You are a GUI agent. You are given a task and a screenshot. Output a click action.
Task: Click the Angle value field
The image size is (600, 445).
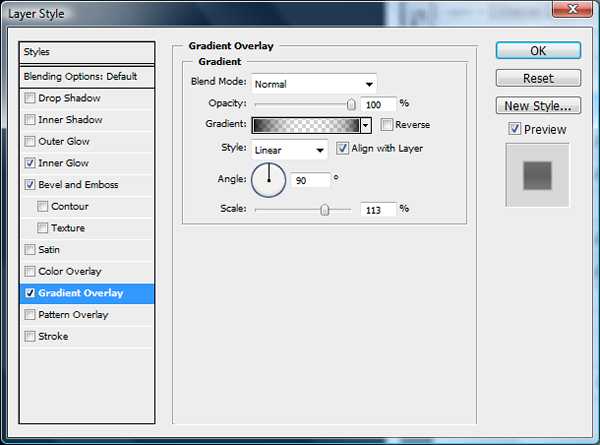[310, 180]
